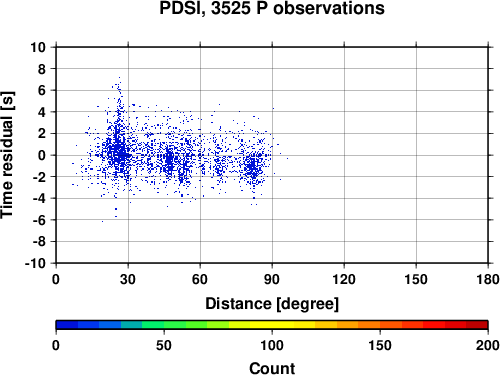Select the y-axis tick label "6"
Viewport: 500px width, 375px height.
42,90
